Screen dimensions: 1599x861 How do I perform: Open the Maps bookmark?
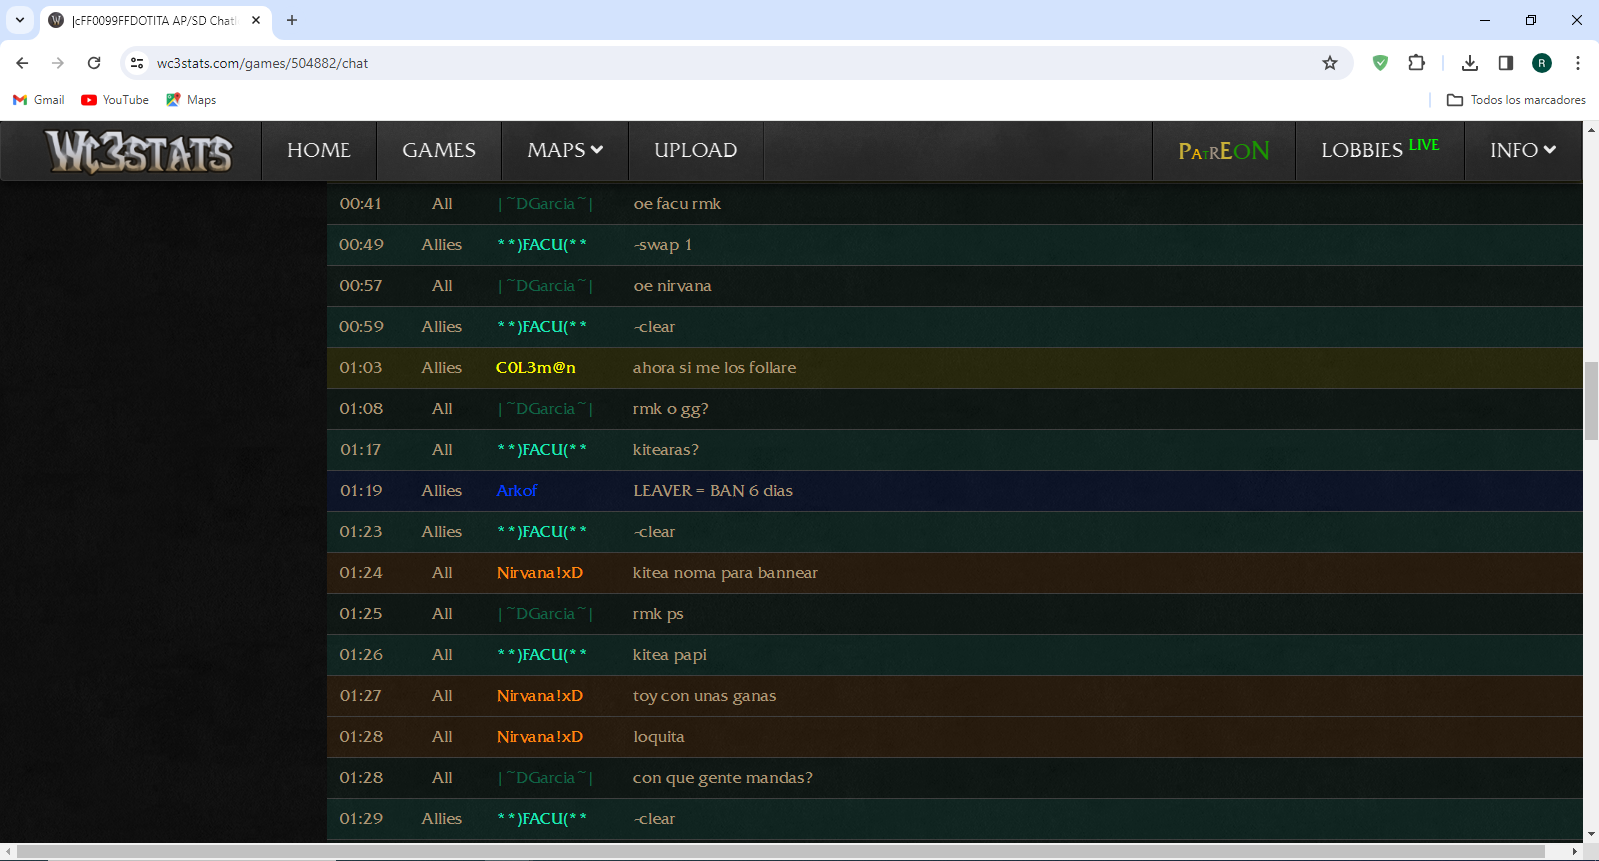[x=191, y=100]
